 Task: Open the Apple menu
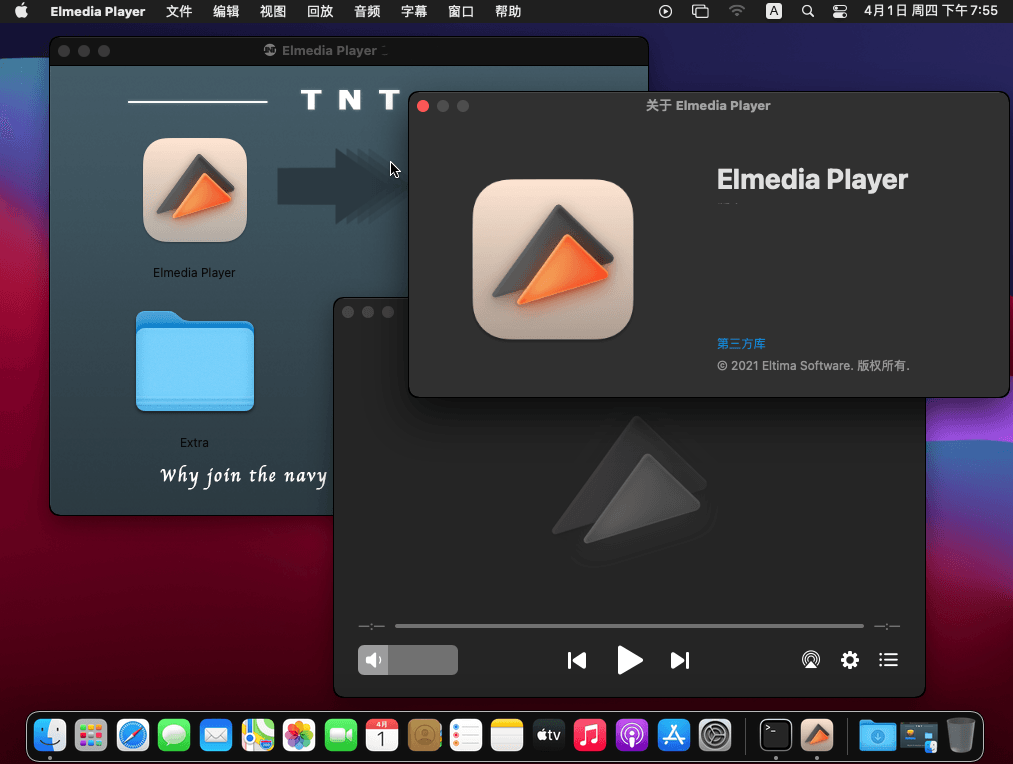point(21,11)
